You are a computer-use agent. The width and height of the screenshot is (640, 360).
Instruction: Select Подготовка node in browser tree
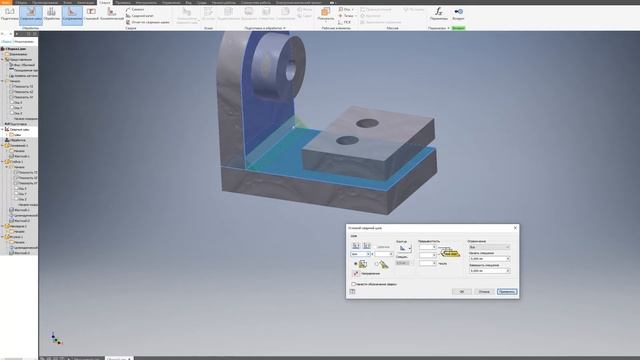[x=16, y=124]
